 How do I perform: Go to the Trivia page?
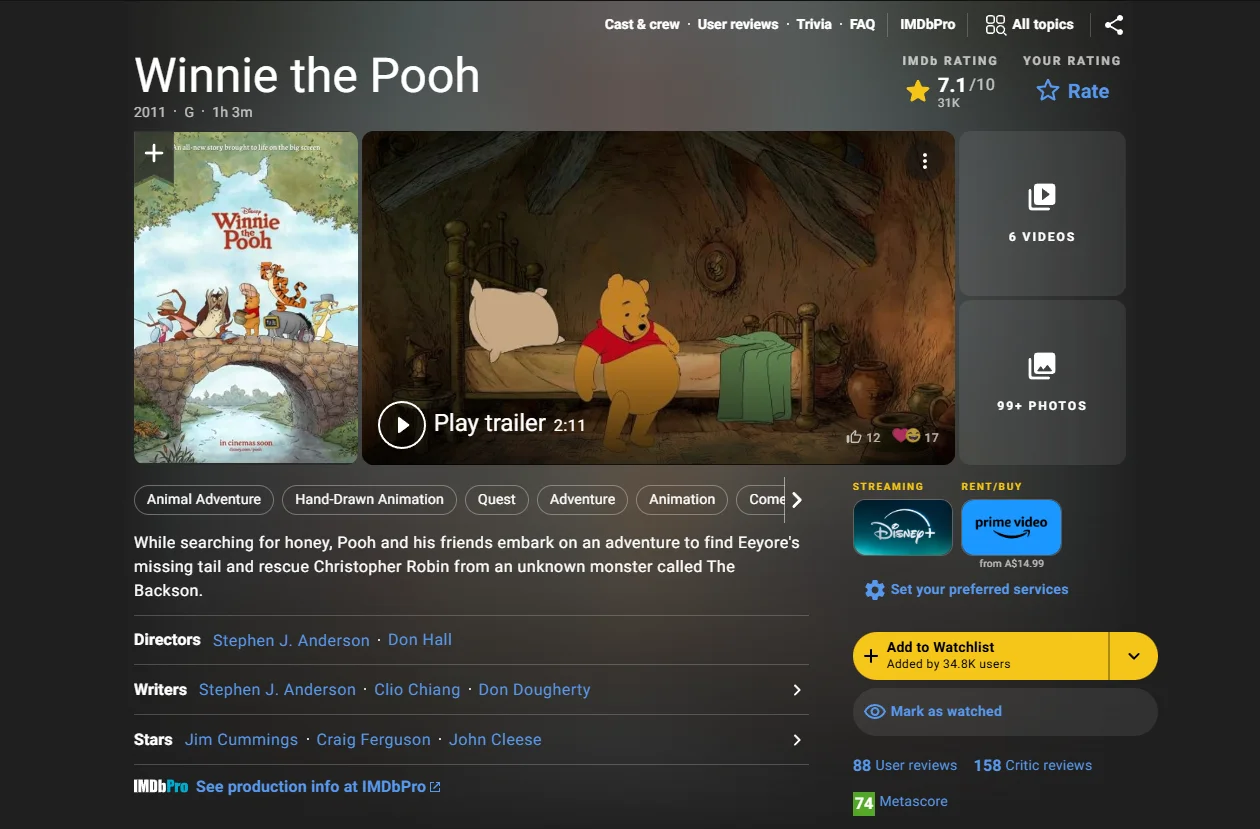814,24
